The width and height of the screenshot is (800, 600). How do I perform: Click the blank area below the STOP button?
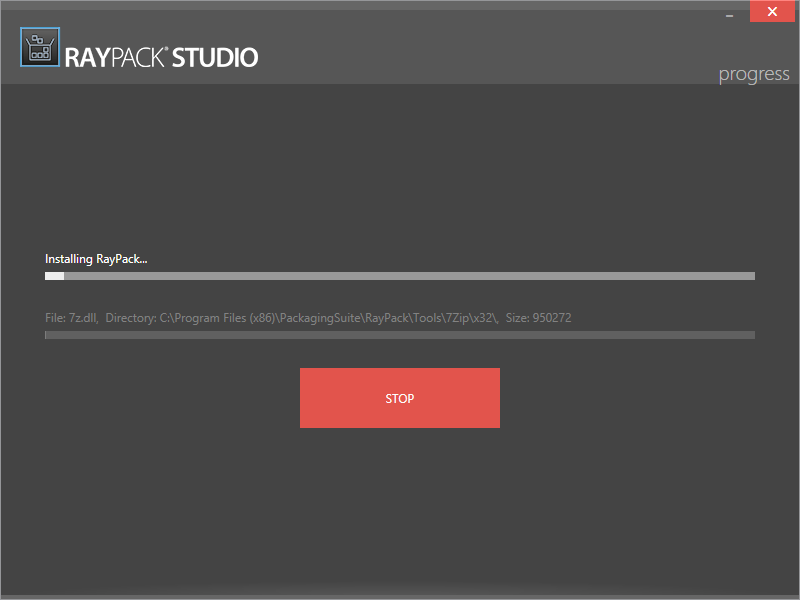[400, 510]
